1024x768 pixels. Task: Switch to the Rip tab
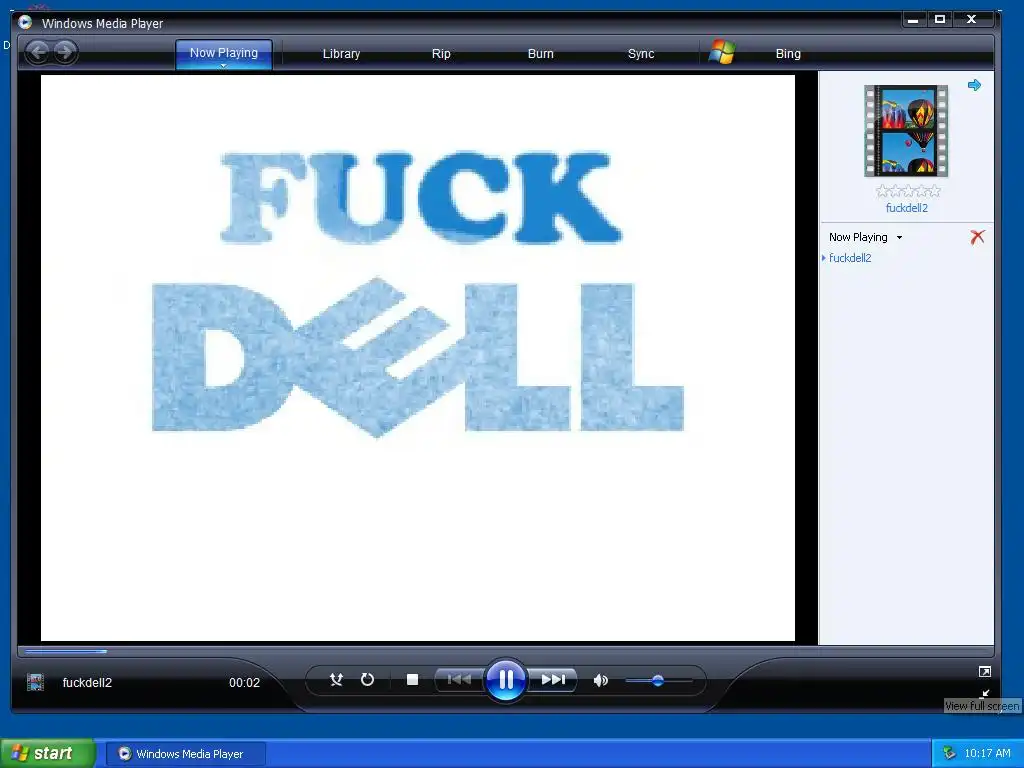pos(441,54)
